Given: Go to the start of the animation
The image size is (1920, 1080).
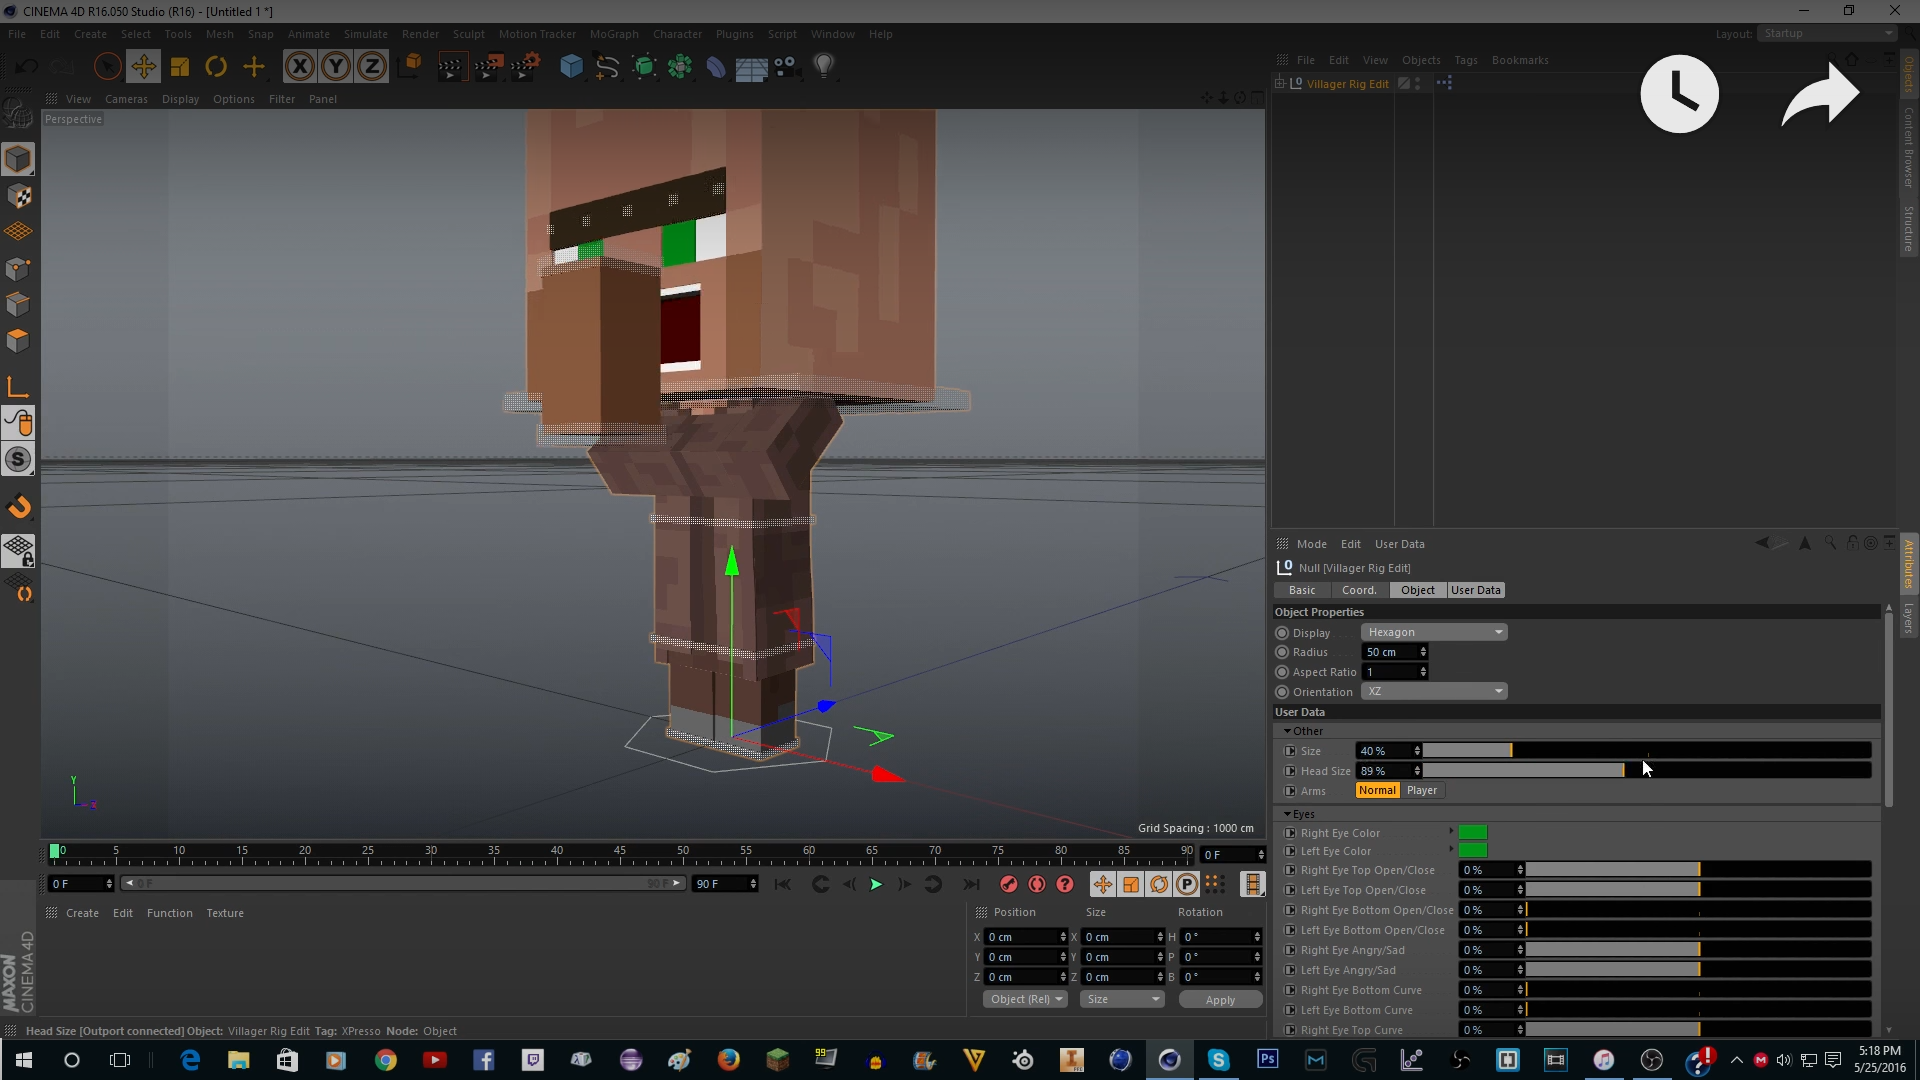Looking at the screenshot, I should point(783,884).
